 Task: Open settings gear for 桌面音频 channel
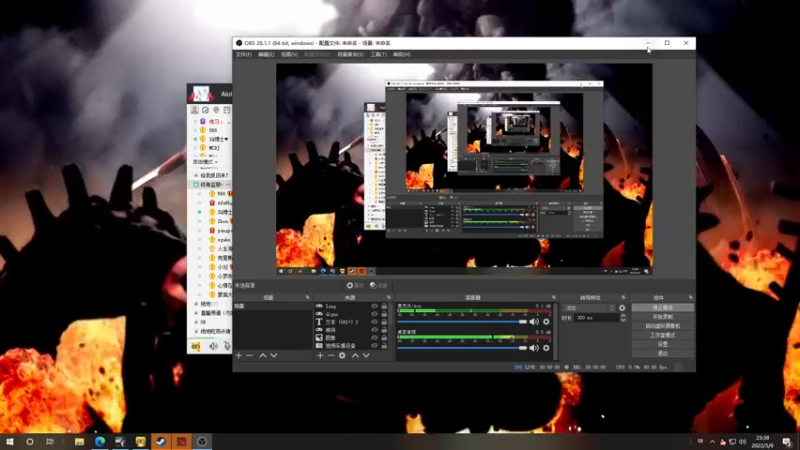click(546, 348)
